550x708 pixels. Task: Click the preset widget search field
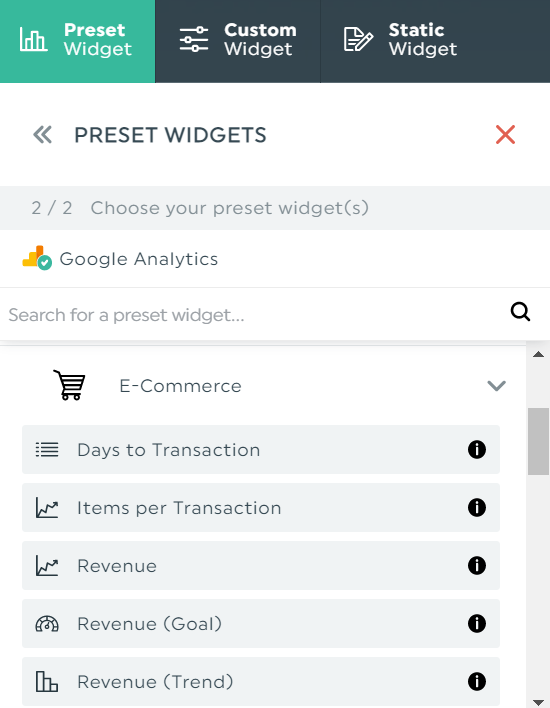253,315
